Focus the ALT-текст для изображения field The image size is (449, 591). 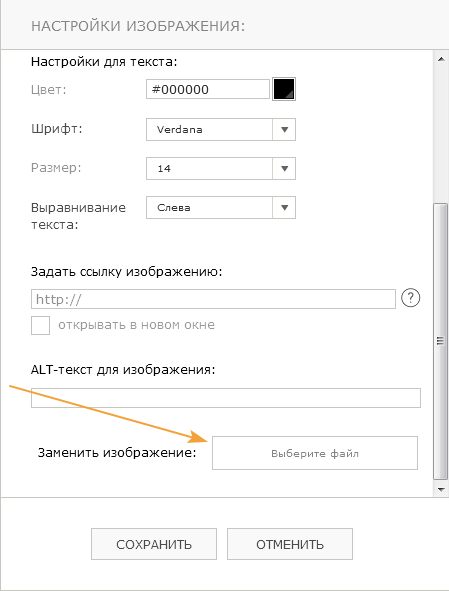click(x=226, y=398)
